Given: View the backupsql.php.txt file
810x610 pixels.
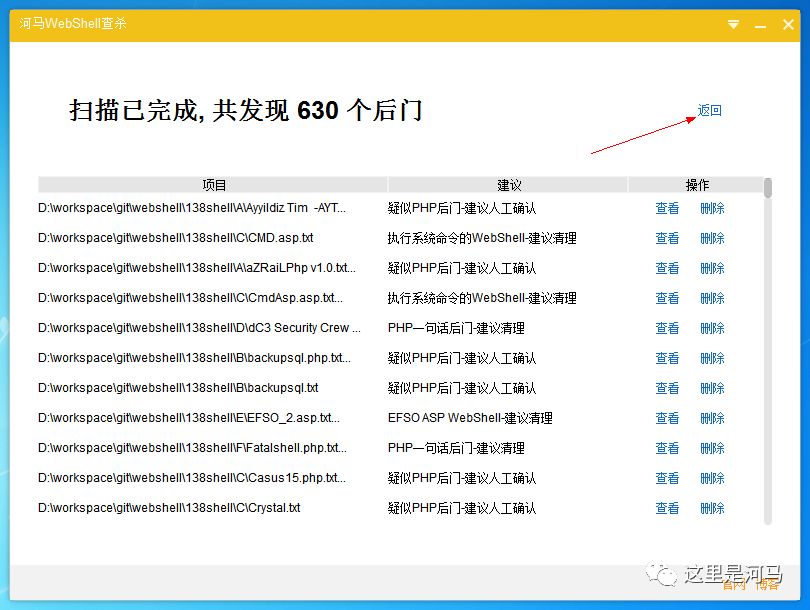Looking at the screenshot, I should point(667,358).
